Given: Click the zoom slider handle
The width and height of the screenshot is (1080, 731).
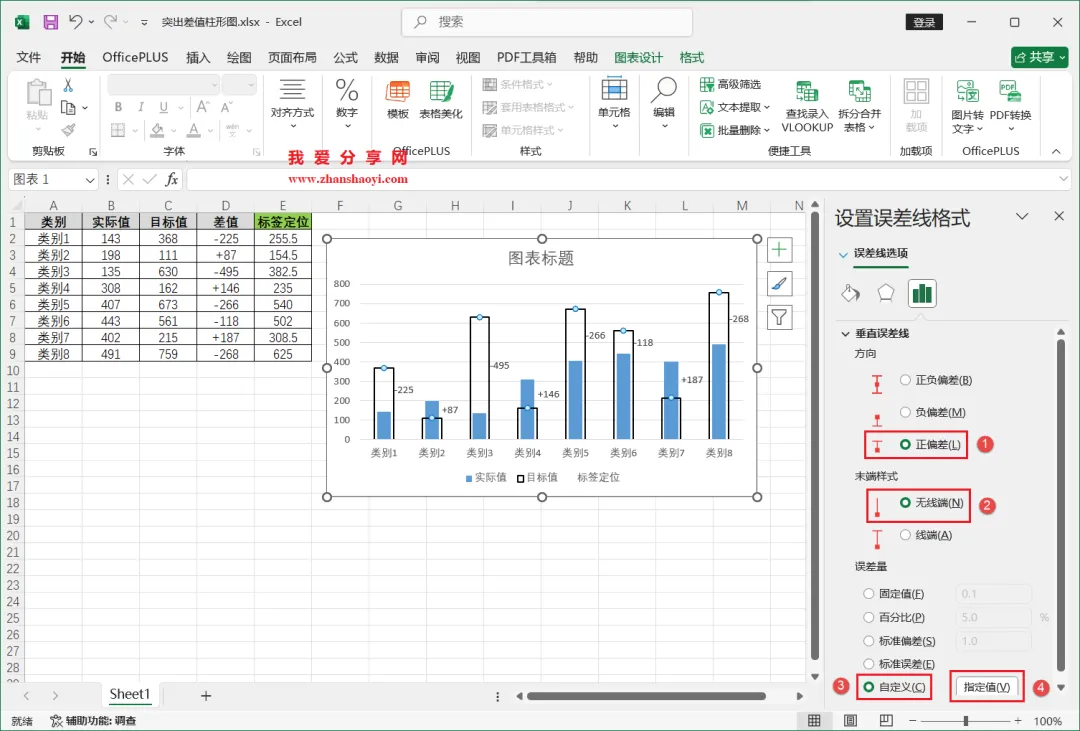Looking at the screenshot, I should [966, 721].
